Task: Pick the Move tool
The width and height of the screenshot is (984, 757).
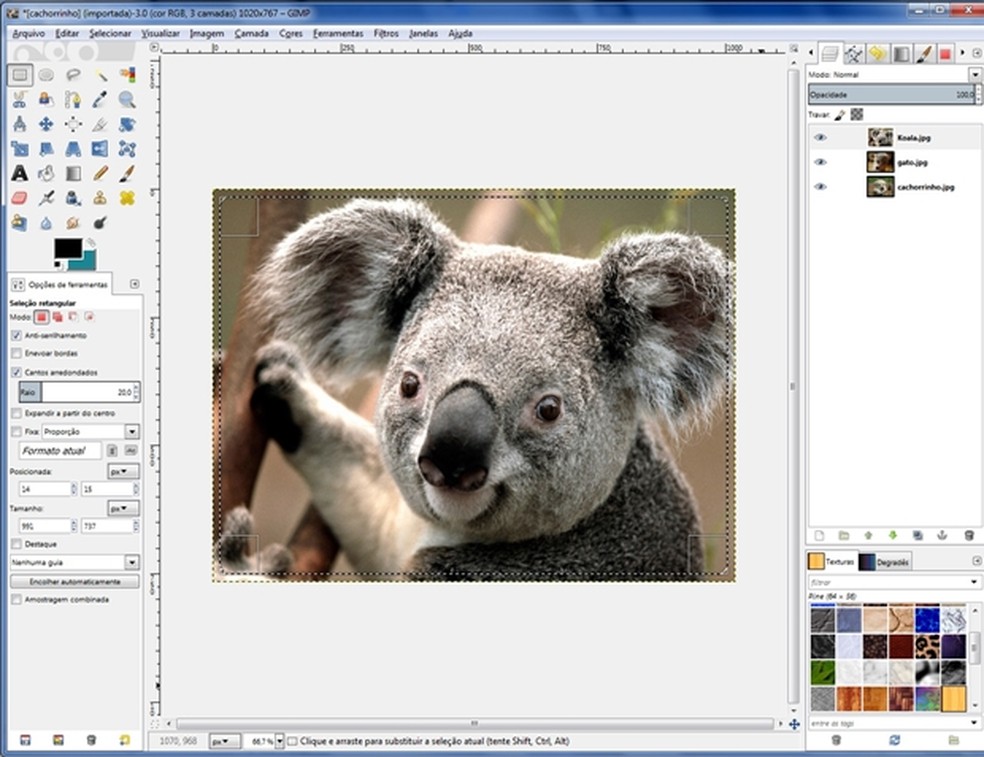Action: [46, 124]
